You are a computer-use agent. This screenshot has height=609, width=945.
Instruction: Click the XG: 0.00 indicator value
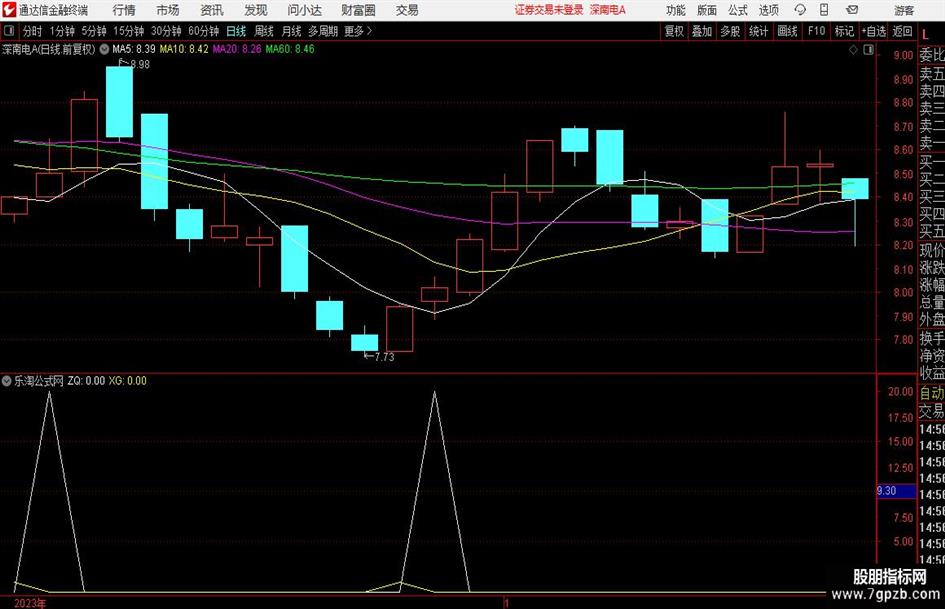[x=127, y=380]
